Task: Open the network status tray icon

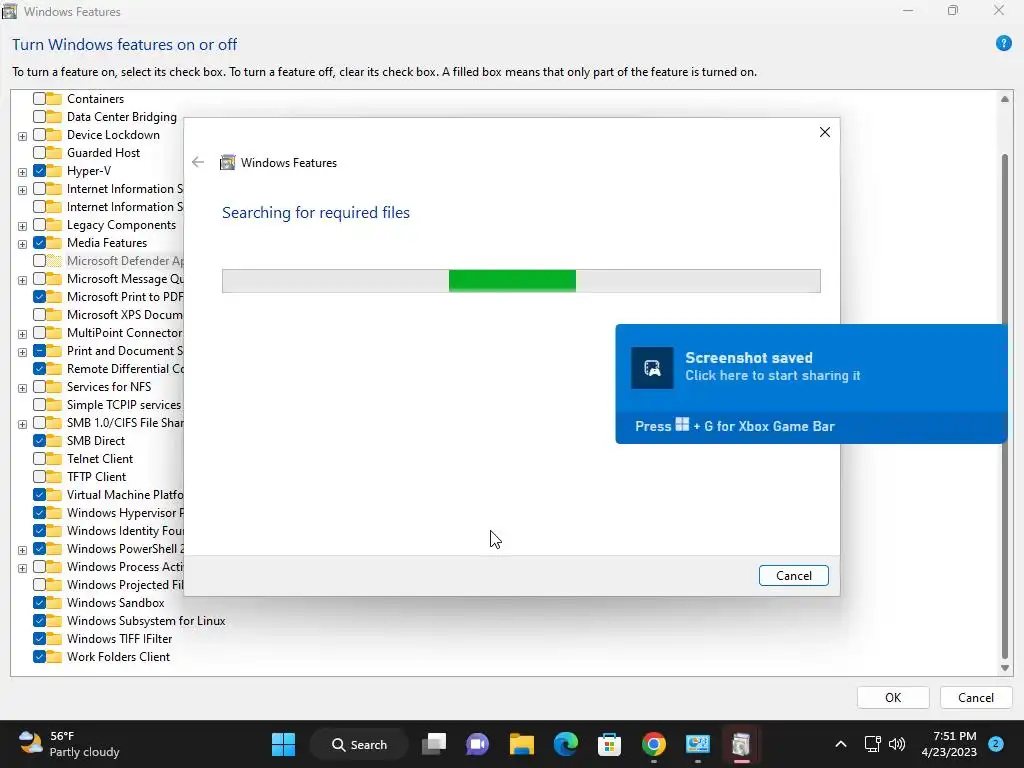Action: point(872,744)
